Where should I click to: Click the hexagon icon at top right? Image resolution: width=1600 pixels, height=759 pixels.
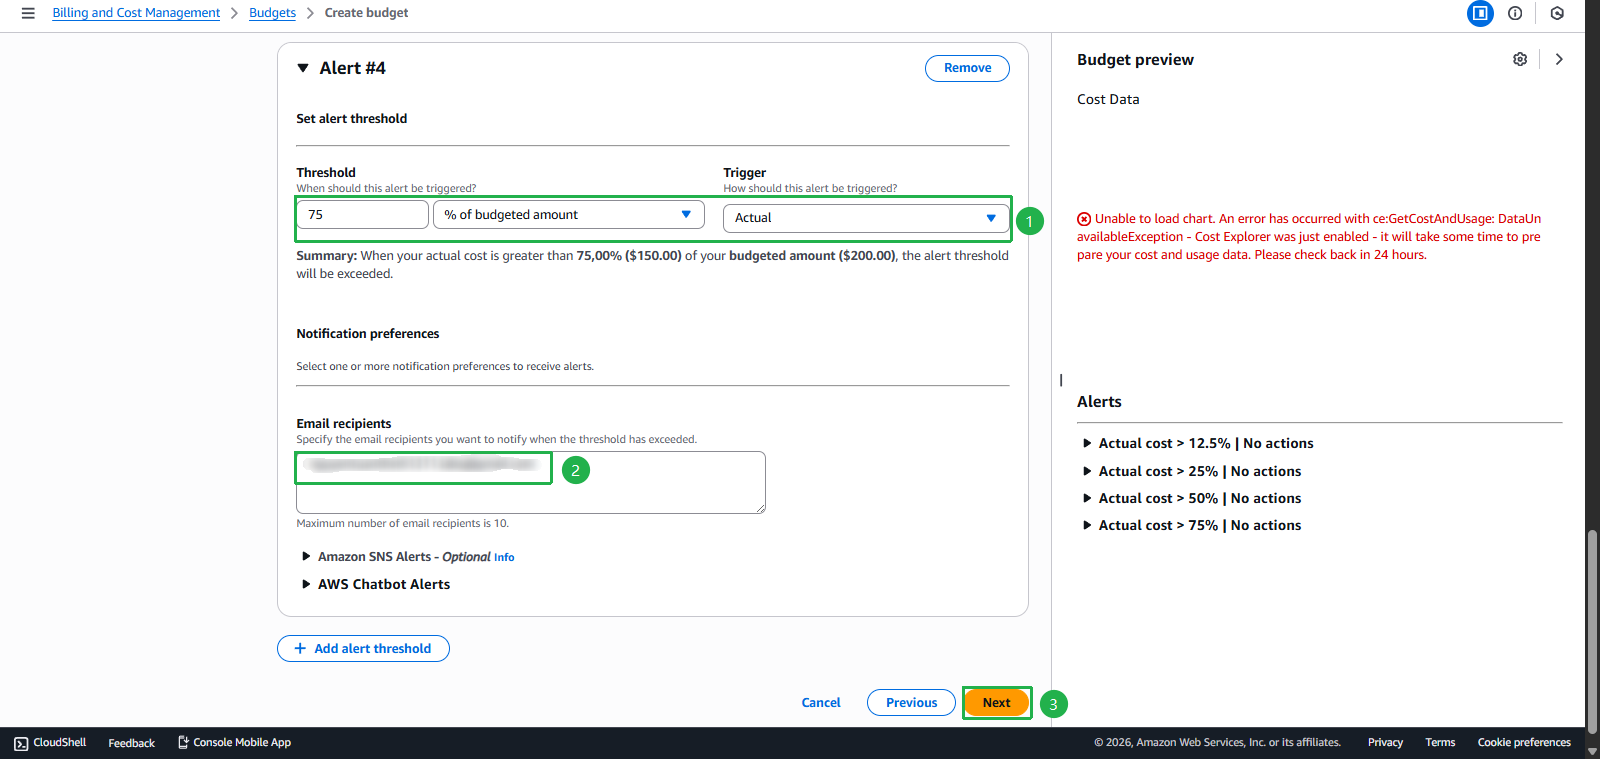point(1557,13)
